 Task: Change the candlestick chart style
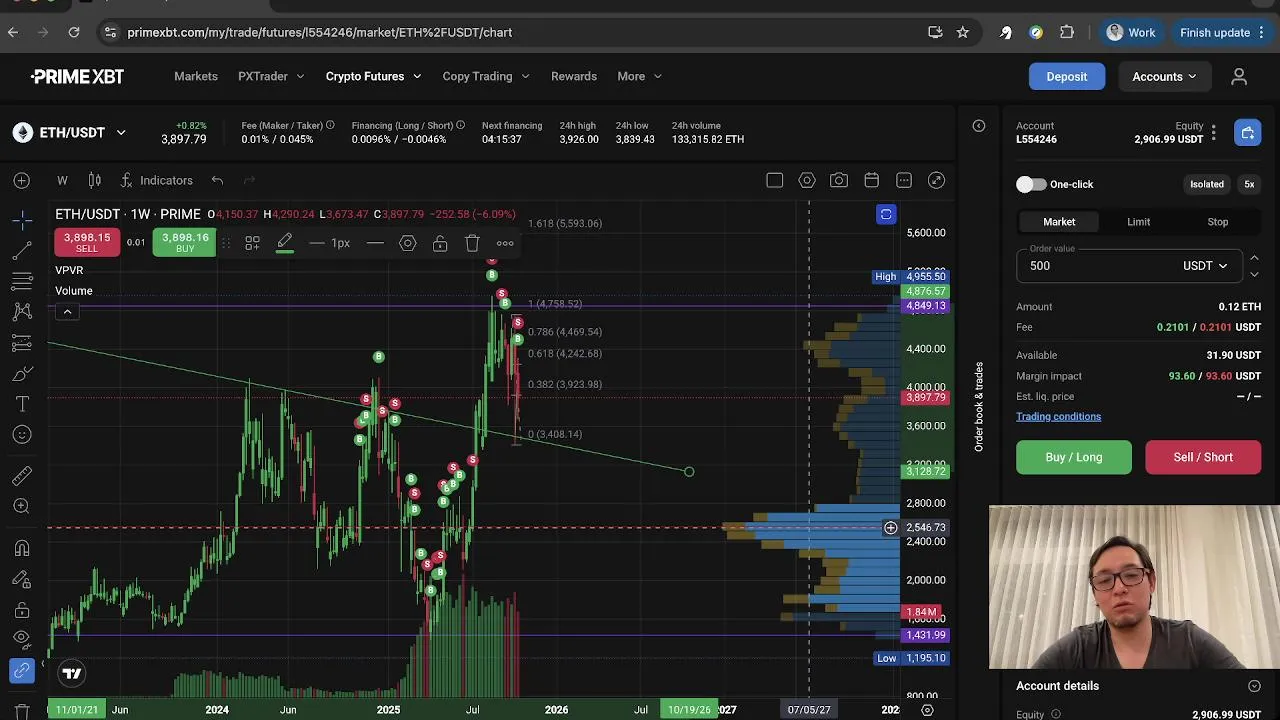pyautogui.click(x=94, y=181)
